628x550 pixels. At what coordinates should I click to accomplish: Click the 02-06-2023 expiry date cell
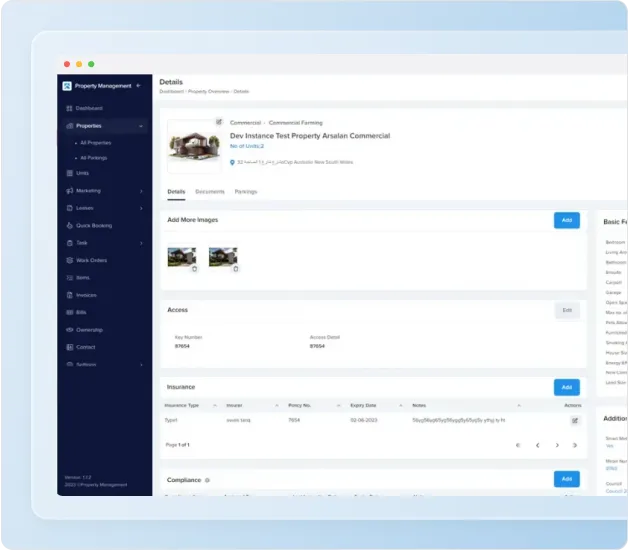[364, 420]
